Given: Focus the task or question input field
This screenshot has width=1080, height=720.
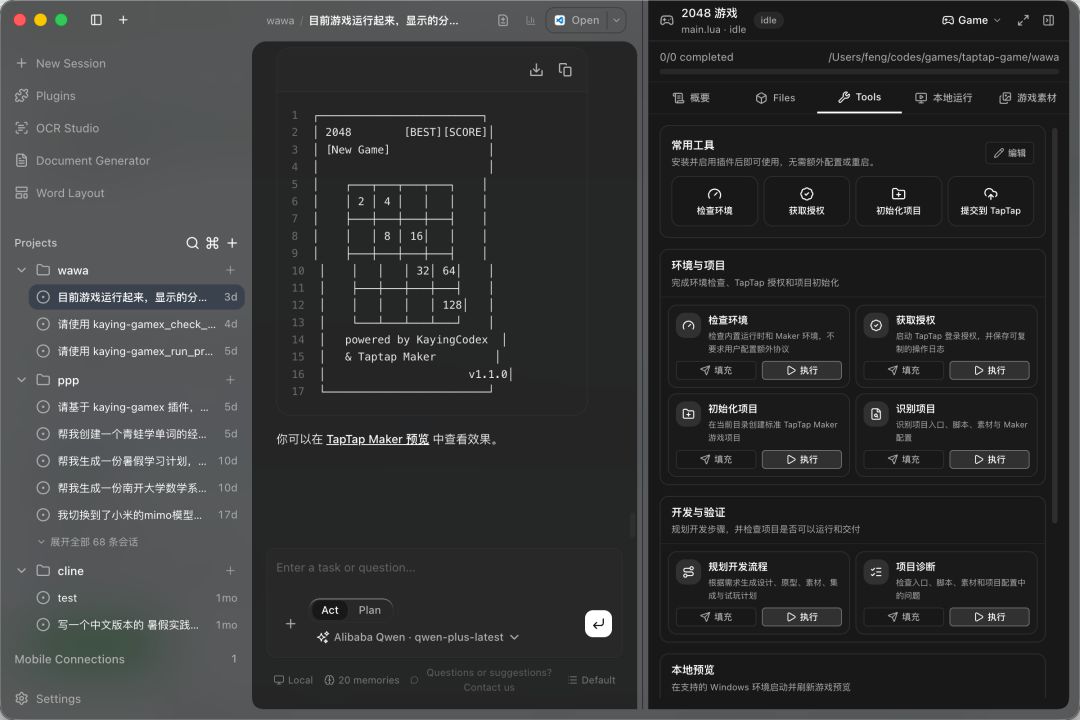Looking at the screenshot, I should (444, 568).
